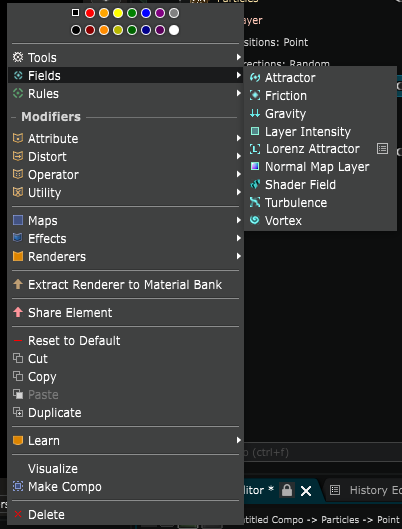Click the Turbulence field icon
The height and width of the screenshot is (529, 402).
coord(255,202)
